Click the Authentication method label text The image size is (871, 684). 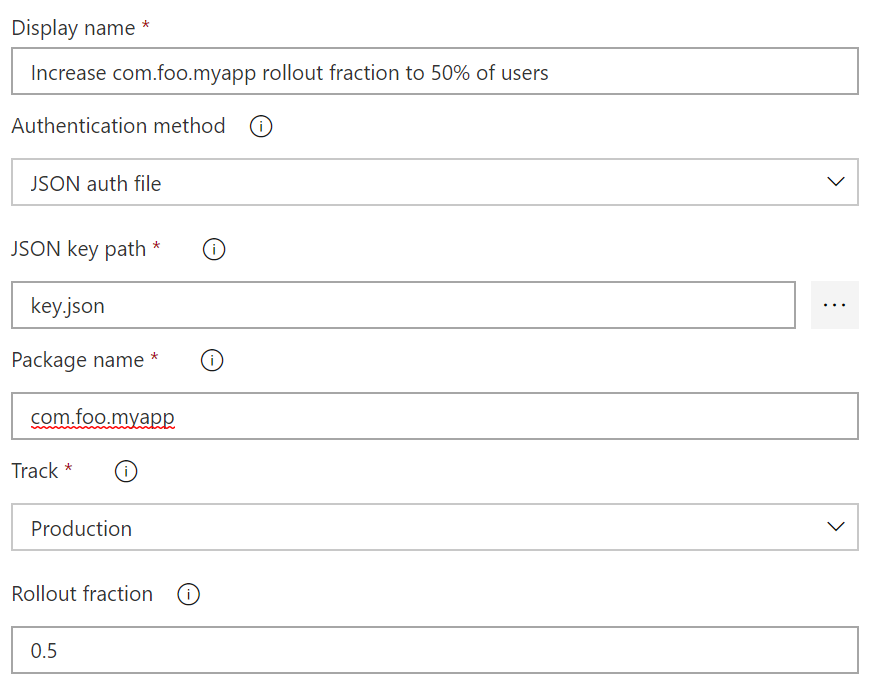coord(118,126)
